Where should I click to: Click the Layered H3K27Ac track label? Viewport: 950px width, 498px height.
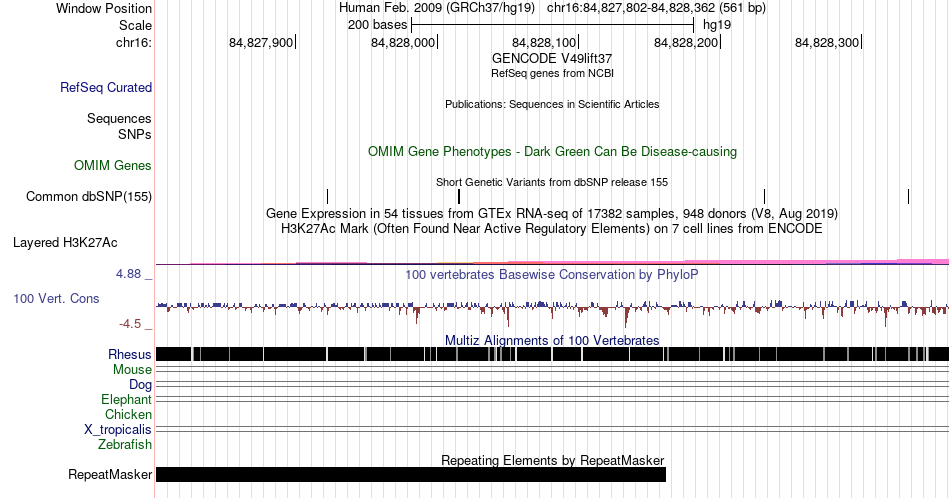point(65,242)
